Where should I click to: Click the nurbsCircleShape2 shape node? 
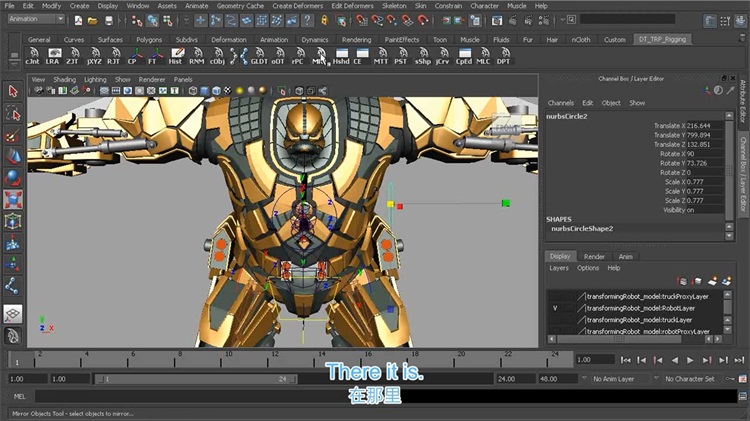pyautogui.click(x=582, y=229)
